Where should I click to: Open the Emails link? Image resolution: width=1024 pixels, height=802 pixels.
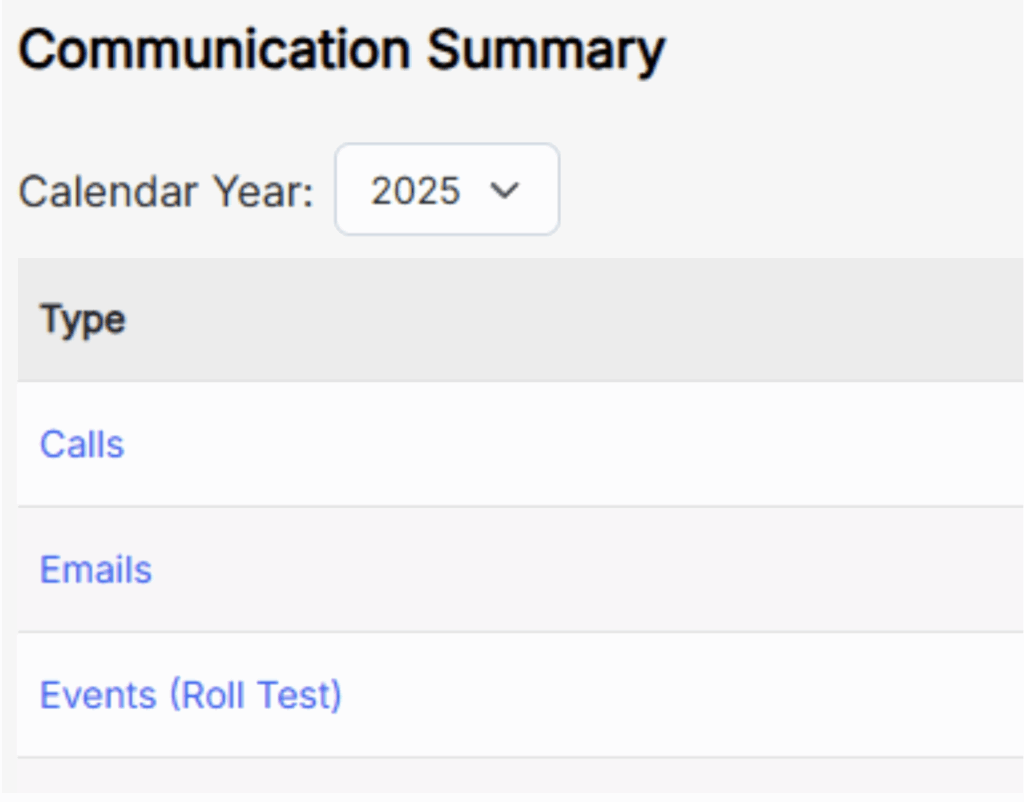[96, 570]
